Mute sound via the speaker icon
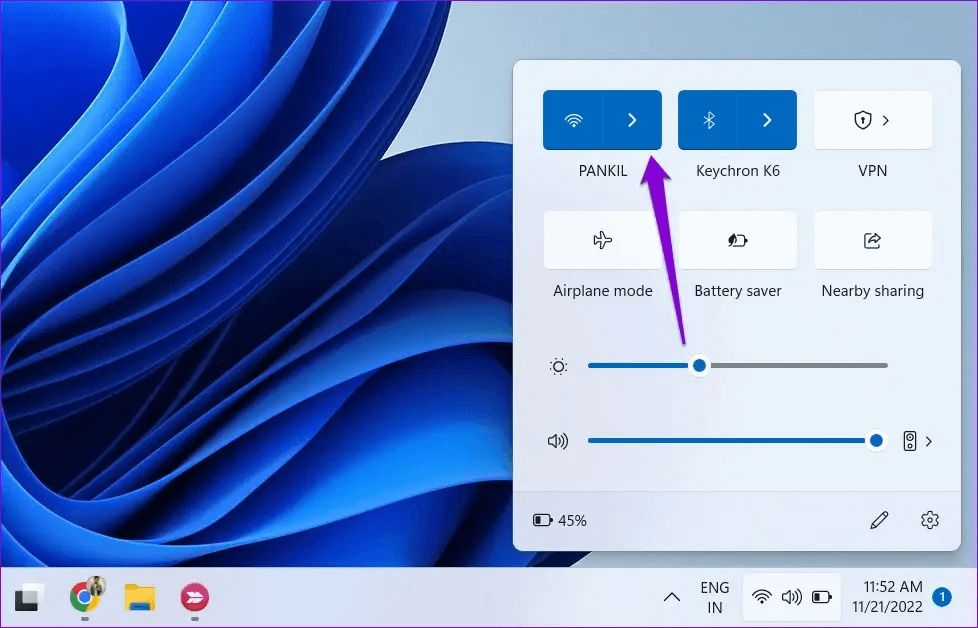 [x=558, y=442]
